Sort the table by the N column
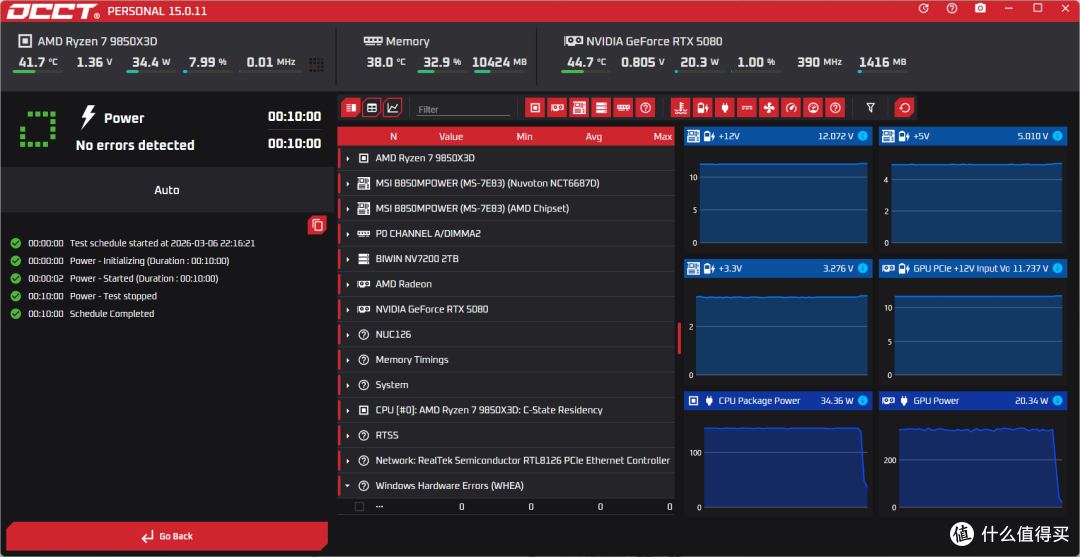Image resolution: width=1080 pixels, height=557 pixels. point(393,136)
